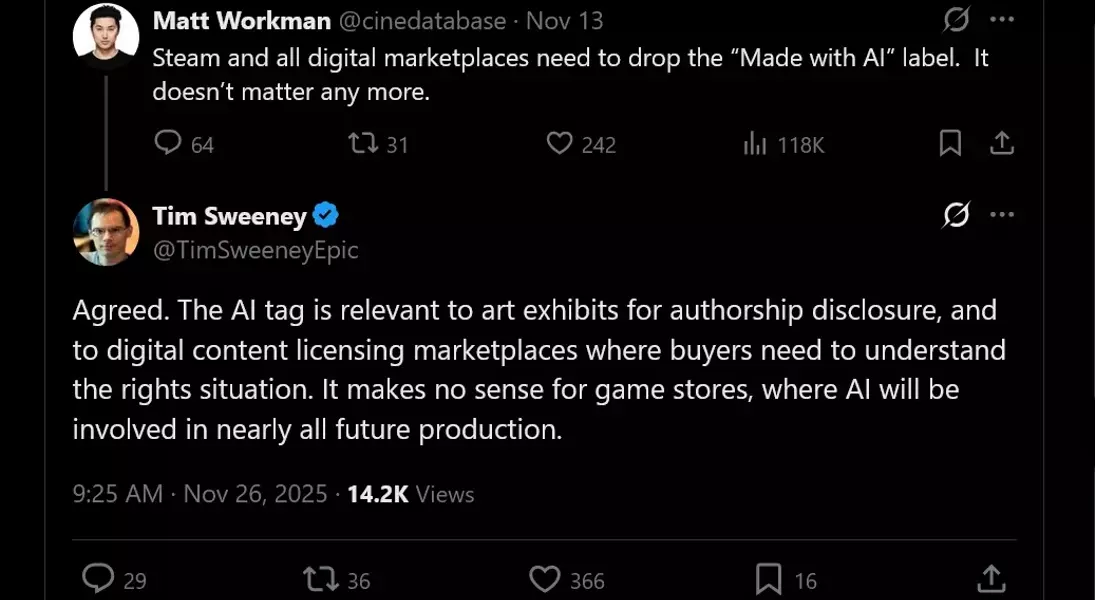Open Tim Sweeney's profile picture
The width and height of the screenshot is (1095, 600).
pyautogui.click(x=105, y=232)
